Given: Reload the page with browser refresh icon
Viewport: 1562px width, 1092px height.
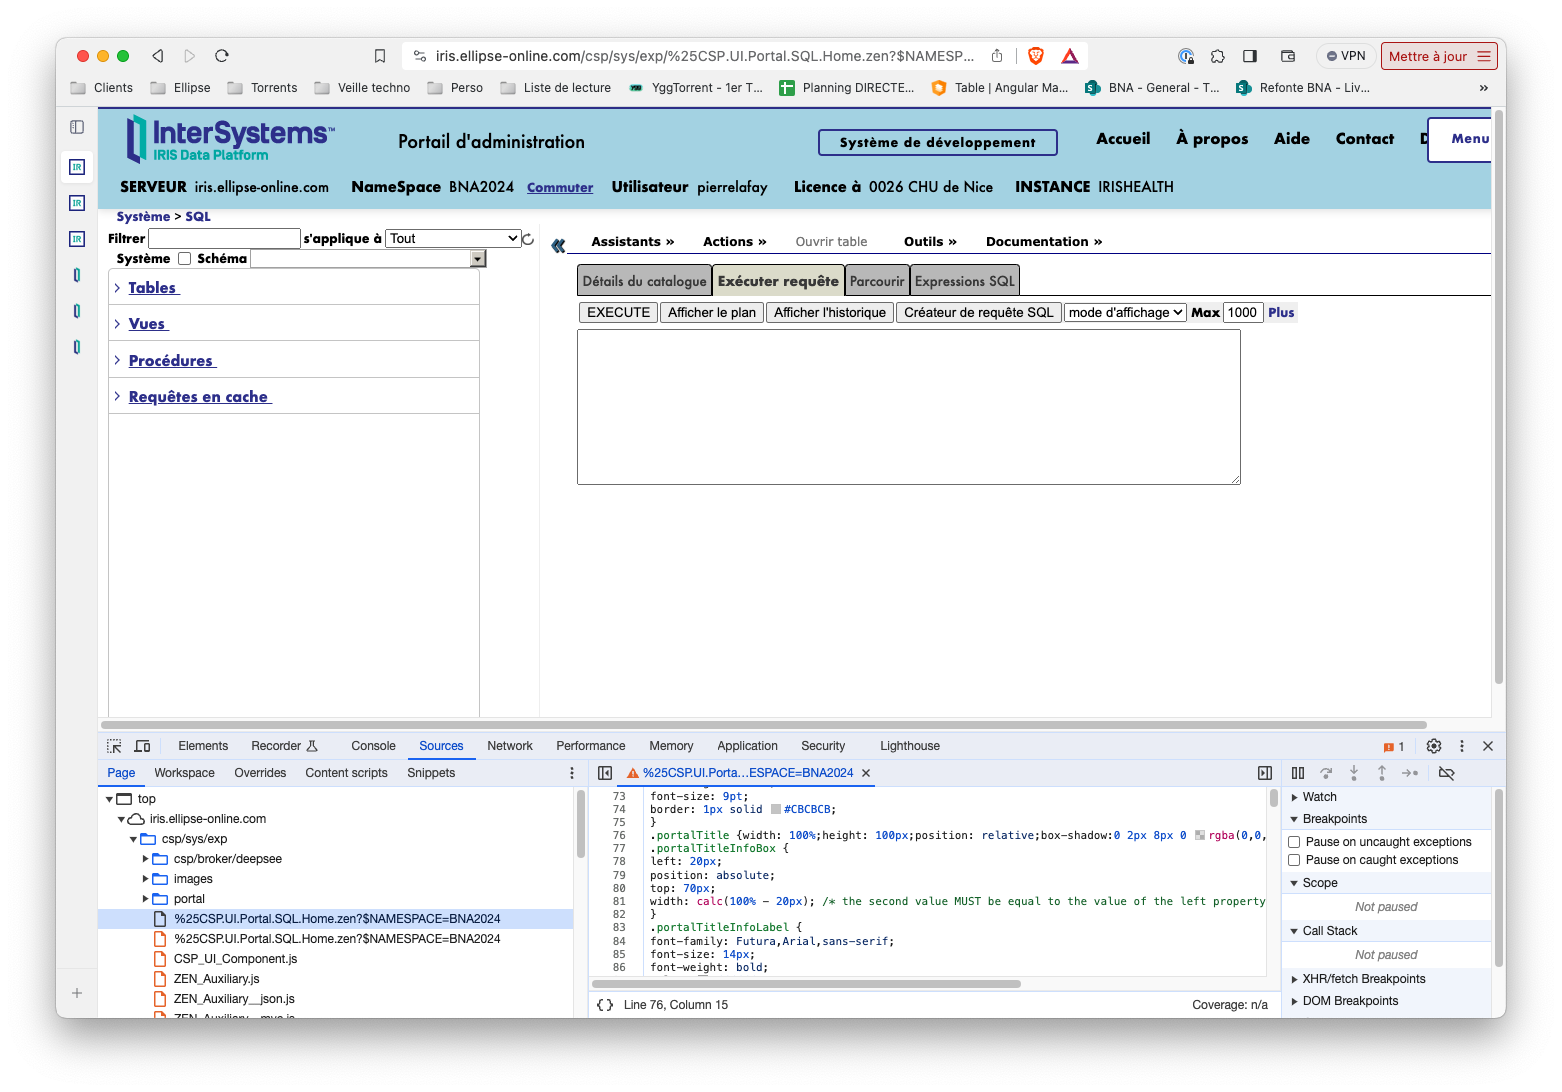Looking at the screenshot, I should point(222,56).
